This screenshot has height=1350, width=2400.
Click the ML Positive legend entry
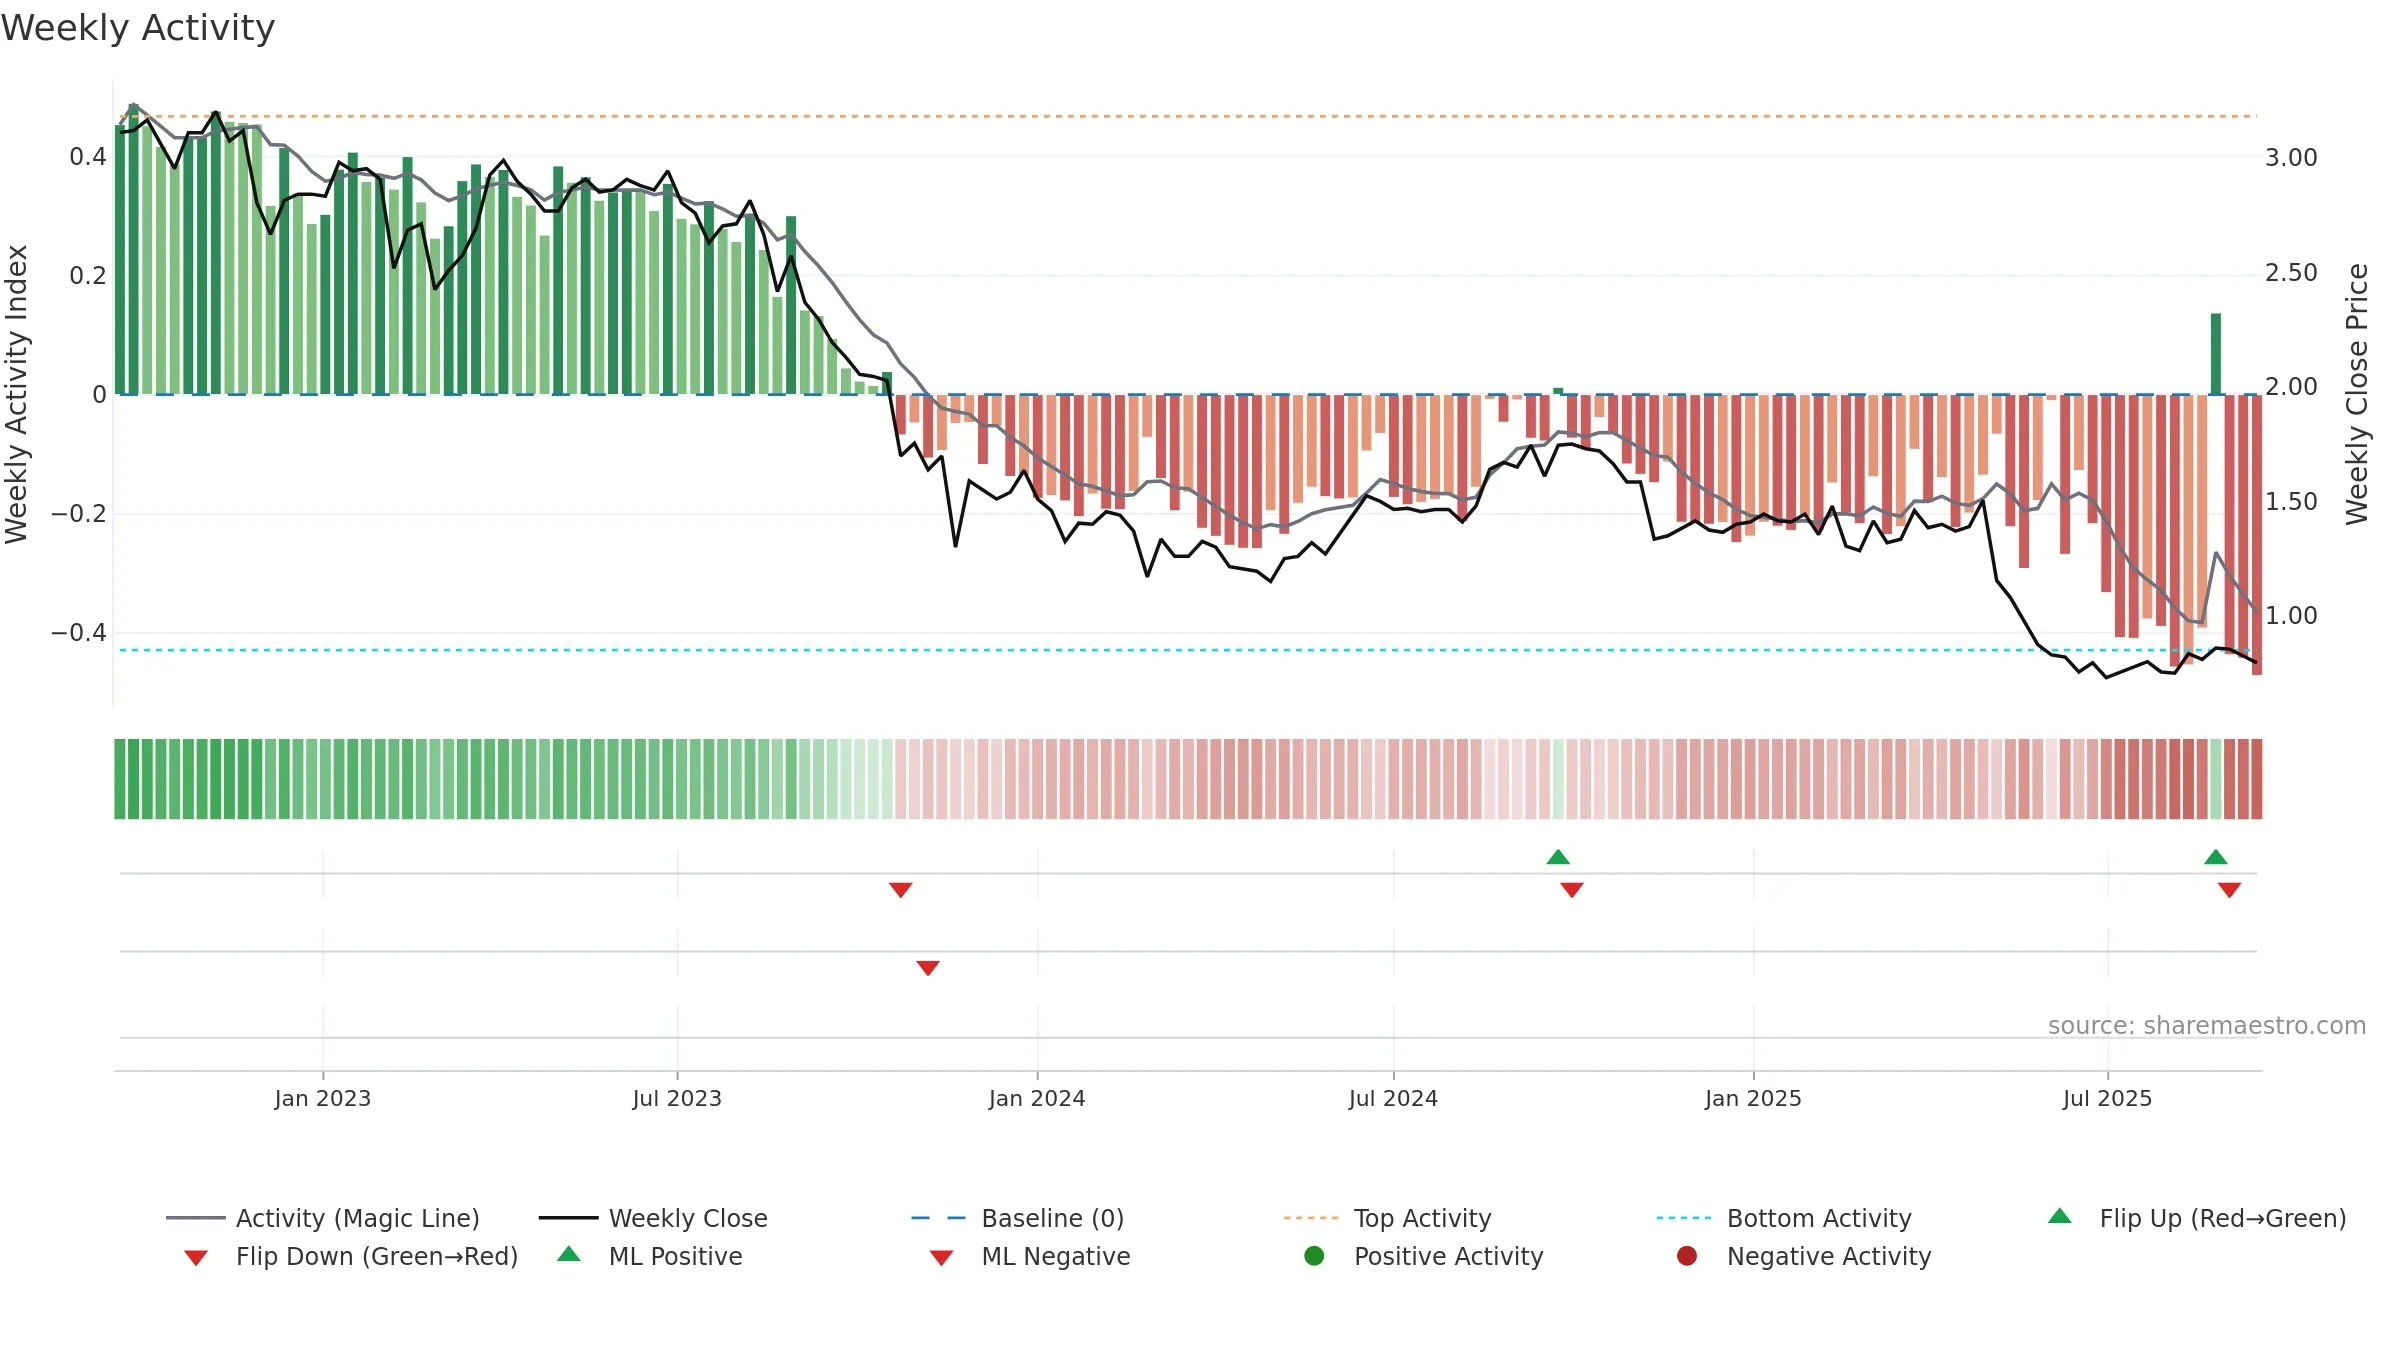(650, 1256)
